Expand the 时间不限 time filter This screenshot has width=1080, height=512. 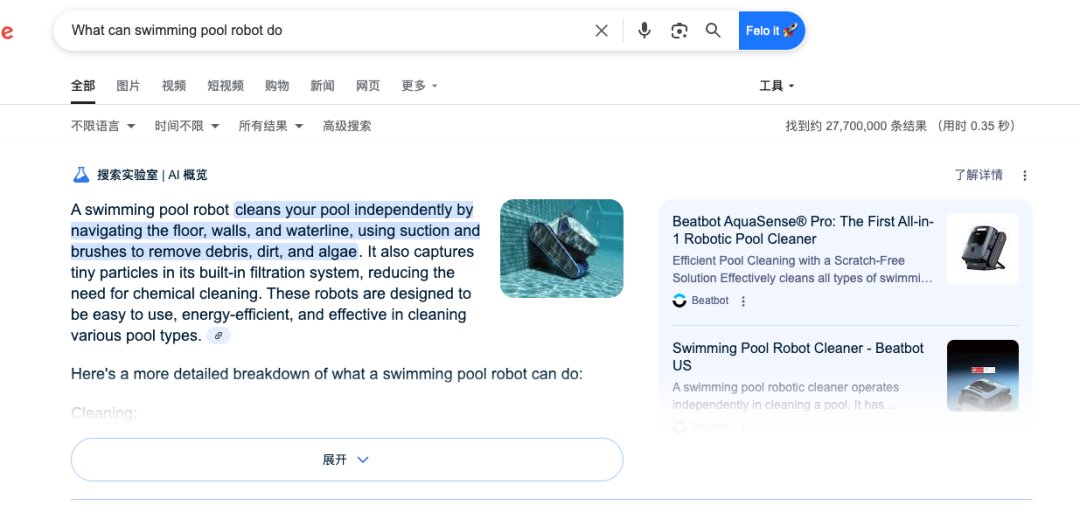pyautogui.click(x=187, y=126)
